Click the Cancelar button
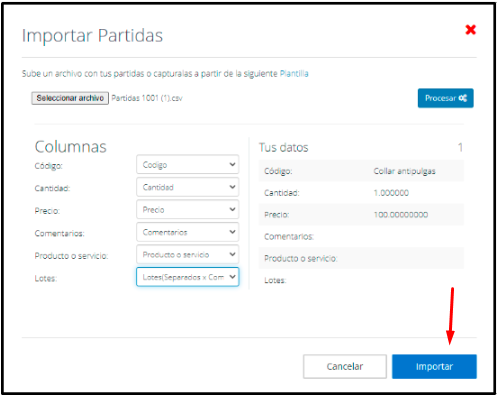The width and height of the screenshot is (498, 396). [345, 366]
